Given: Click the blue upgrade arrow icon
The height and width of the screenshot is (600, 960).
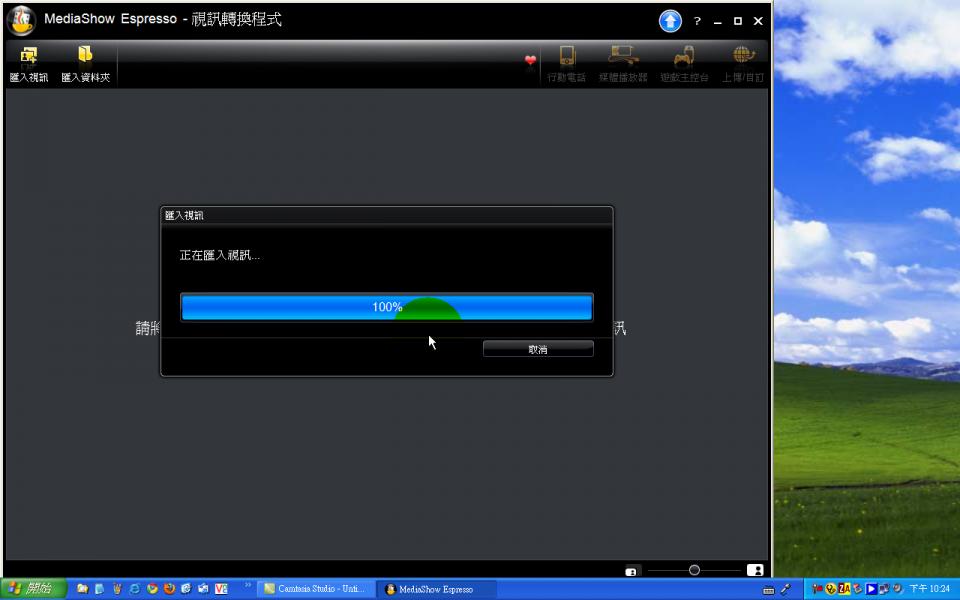Looking at the screenshot, I should click(670, 21).
